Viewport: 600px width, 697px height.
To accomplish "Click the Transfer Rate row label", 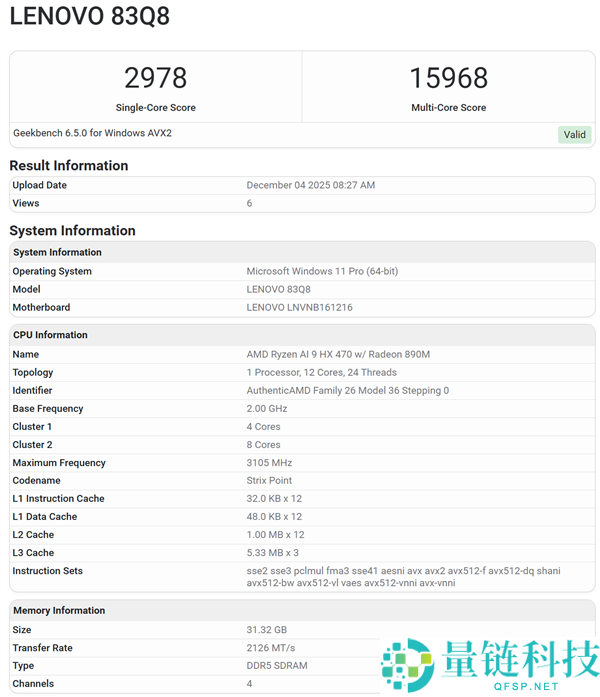I will coord(42,648).
